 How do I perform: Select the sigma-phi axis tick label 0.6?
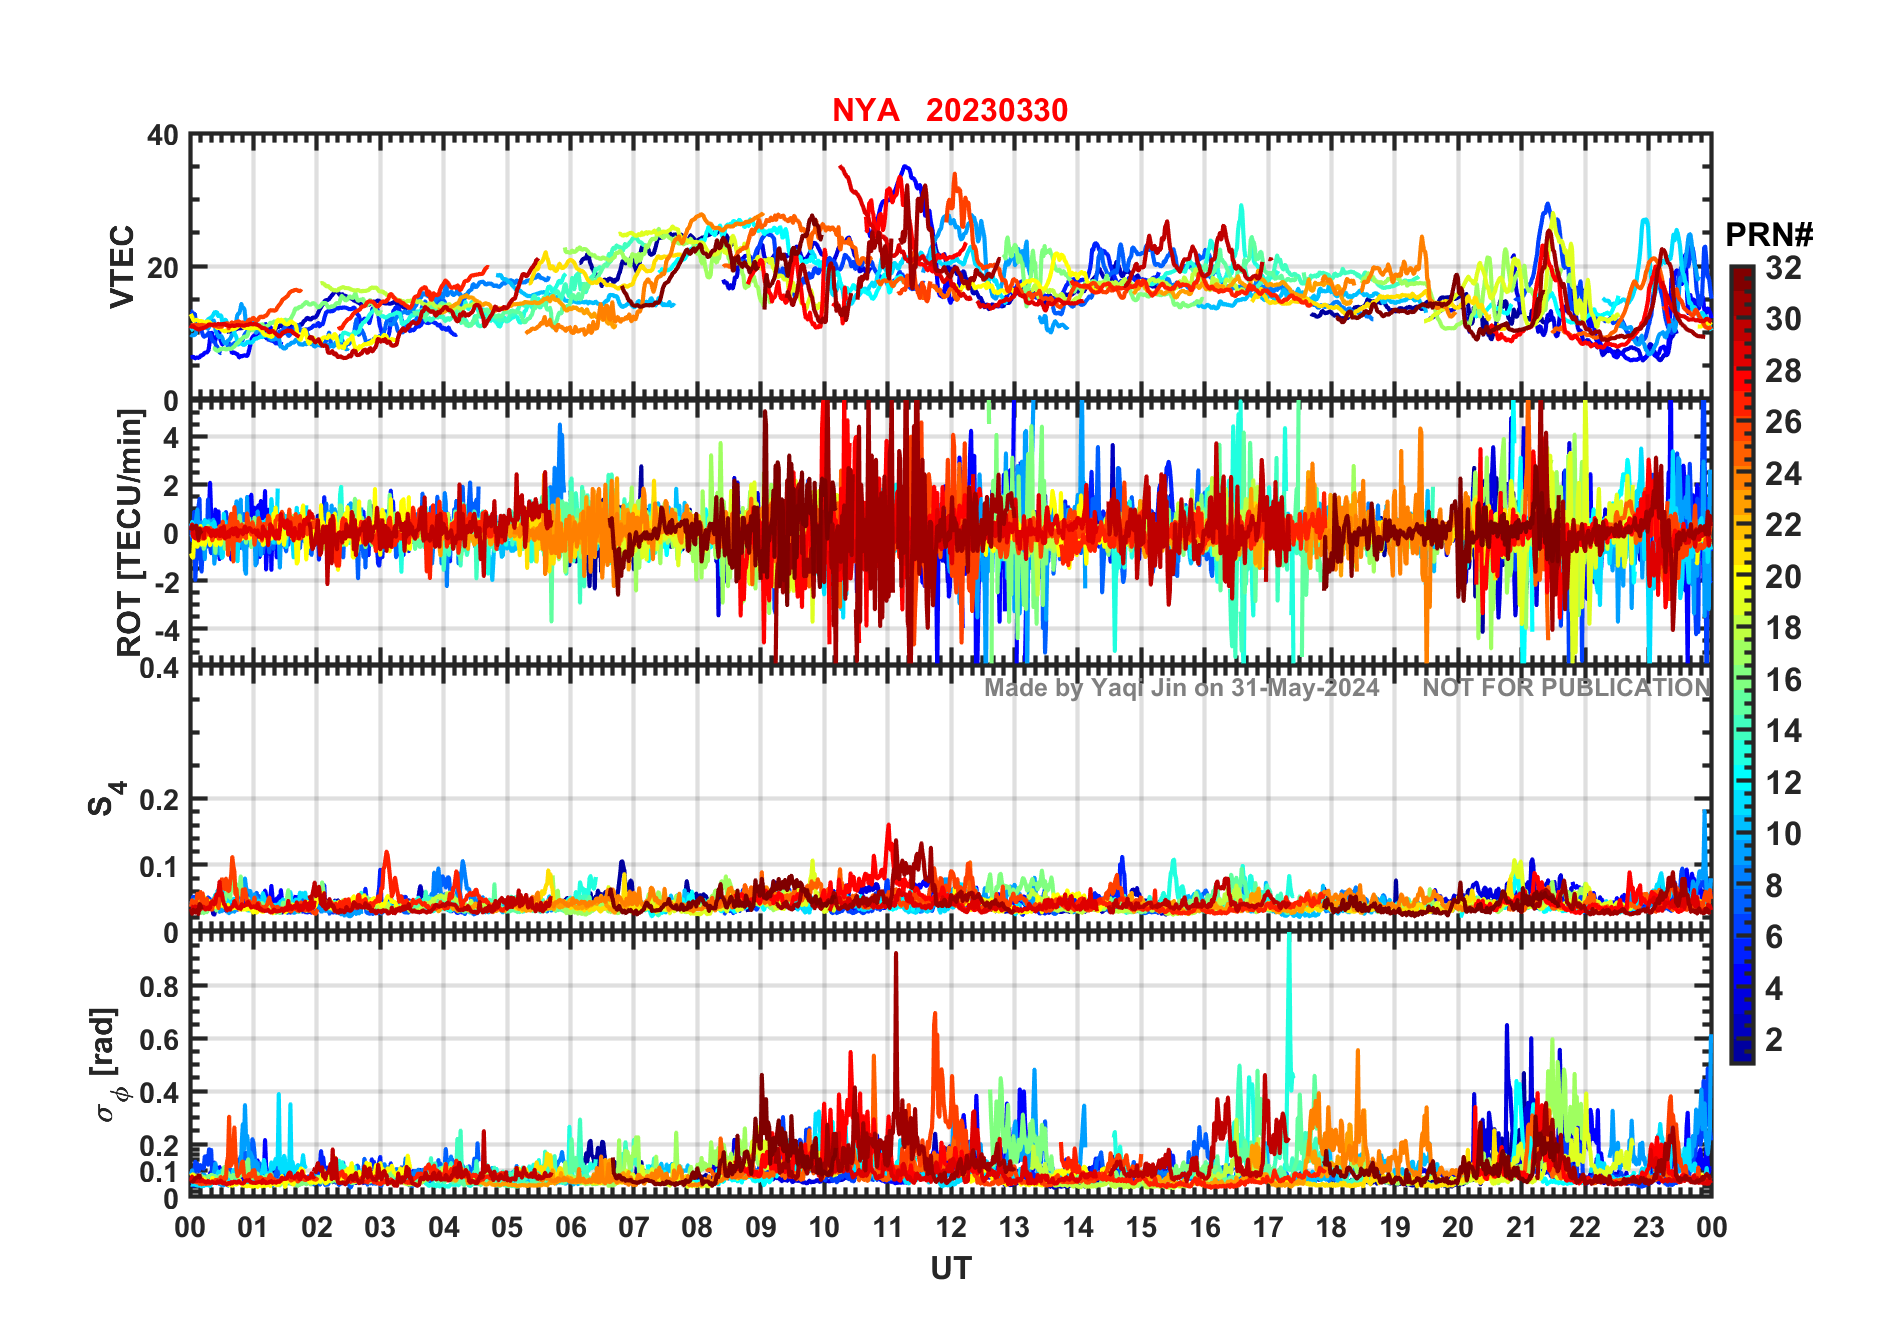click(x=159, y=1040)
